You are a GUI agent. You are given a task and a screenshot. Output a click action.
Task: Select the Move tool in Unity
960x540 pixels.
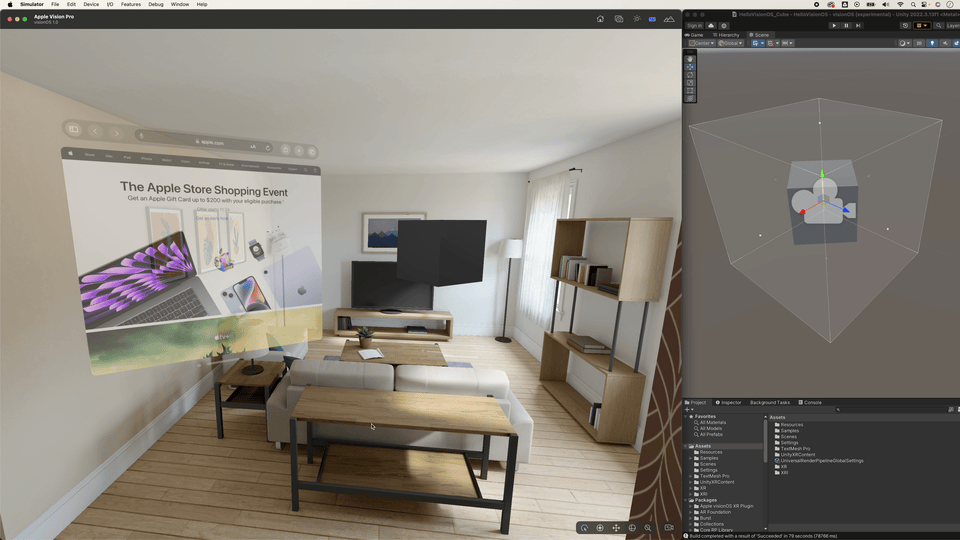[690, 67]
